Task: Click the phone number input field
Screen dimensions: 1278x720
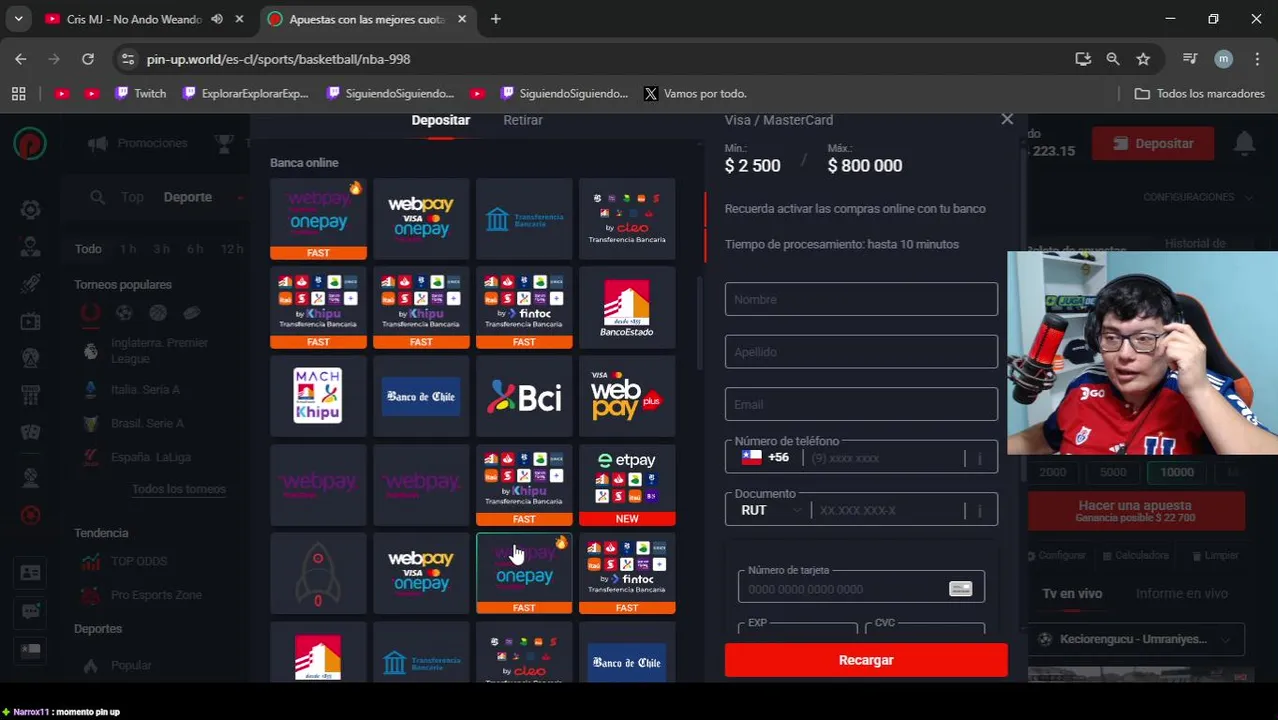Action: [x=885, y=458]
